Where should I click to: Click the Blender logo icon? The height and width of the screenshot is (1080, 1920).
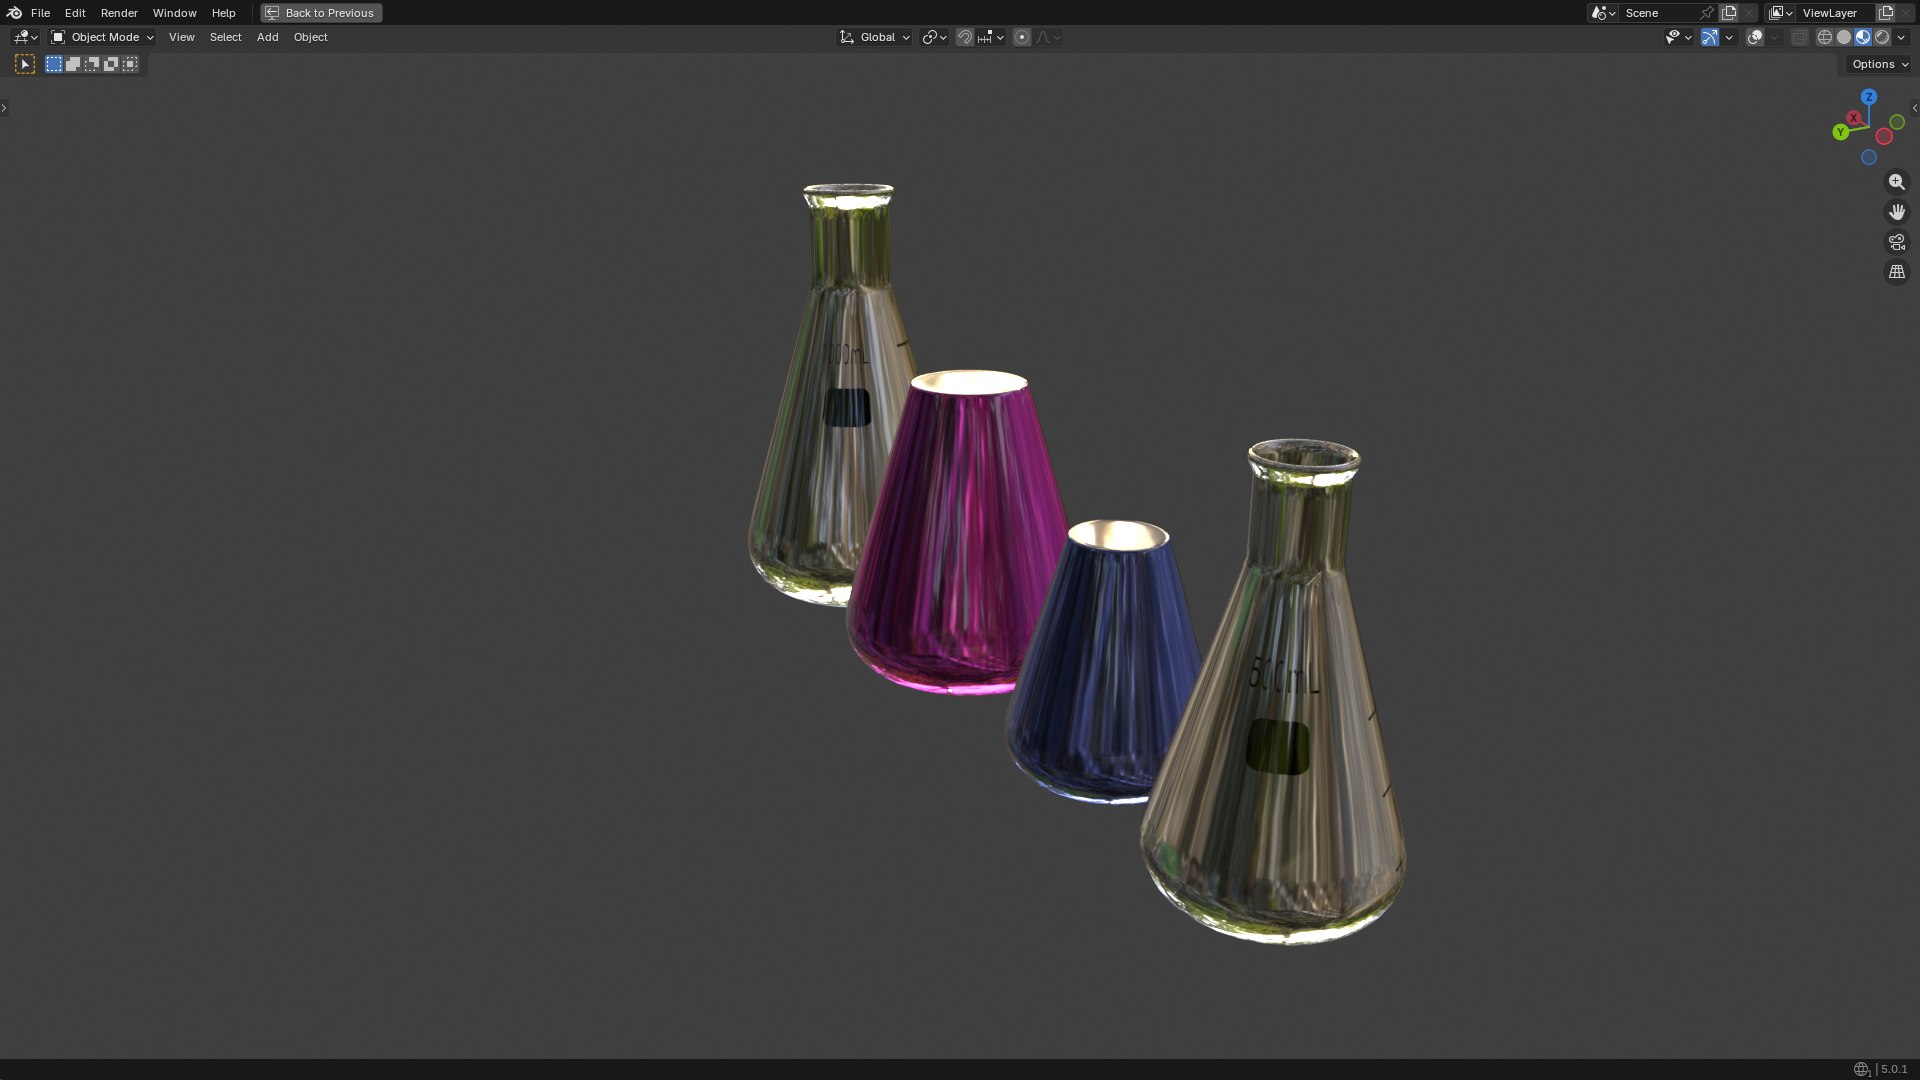14,13
